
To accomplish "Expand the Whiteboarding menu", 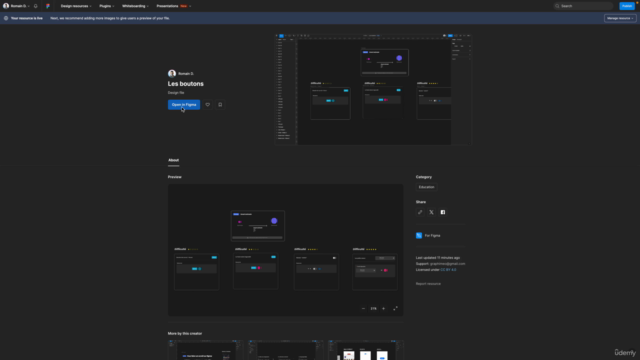I will (135, 6).
